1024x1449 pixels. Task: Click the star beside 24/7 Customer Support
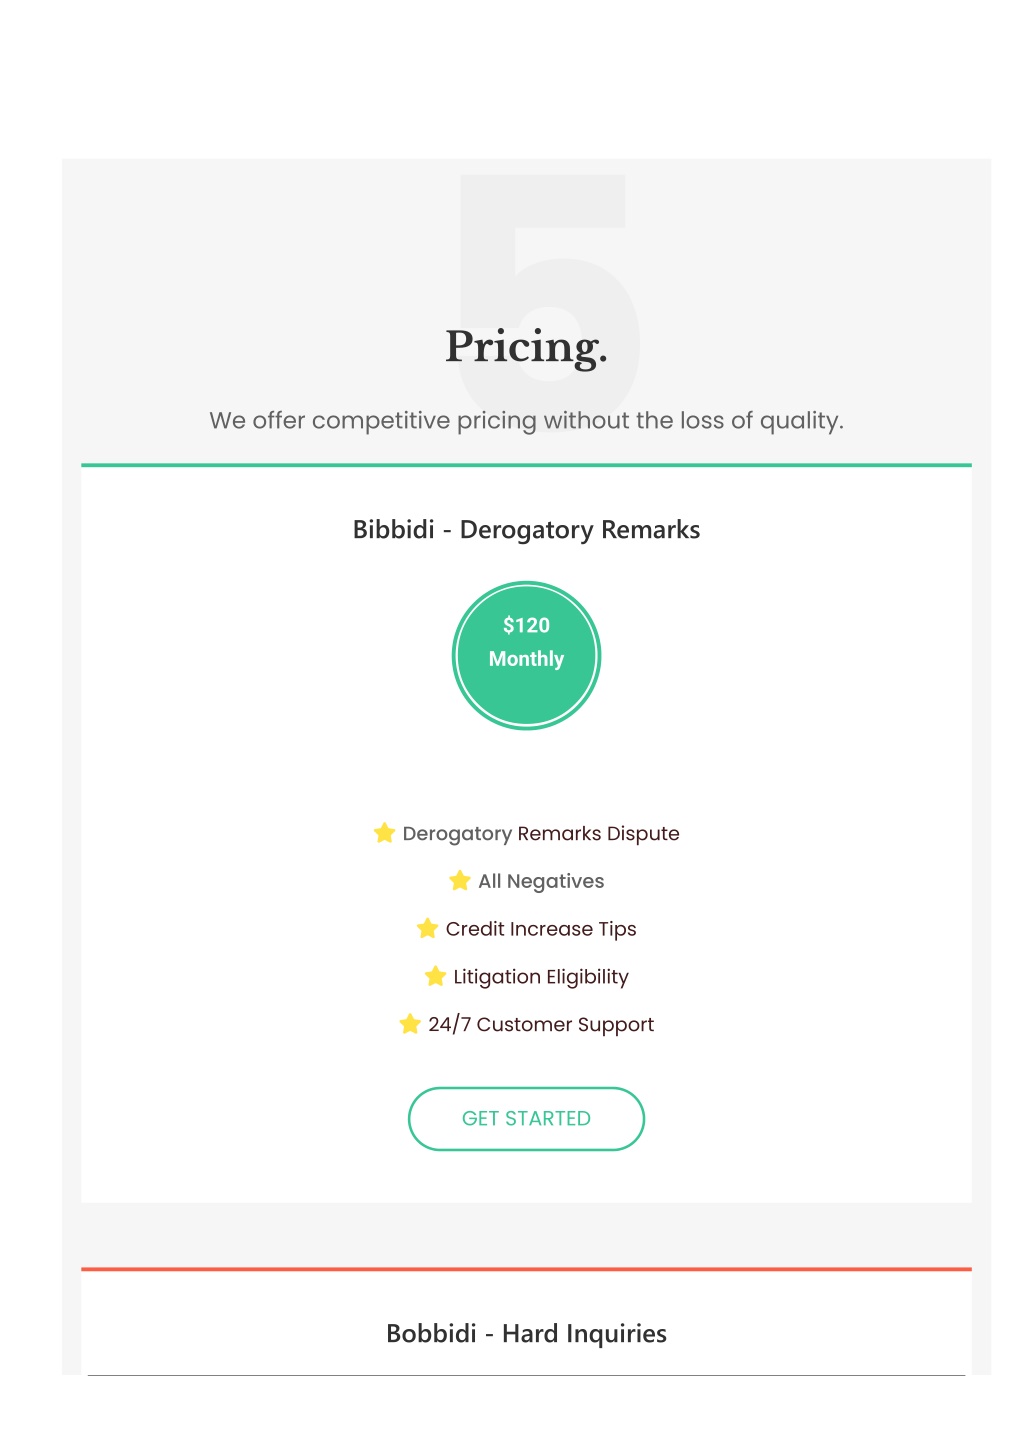[410, 1024]
